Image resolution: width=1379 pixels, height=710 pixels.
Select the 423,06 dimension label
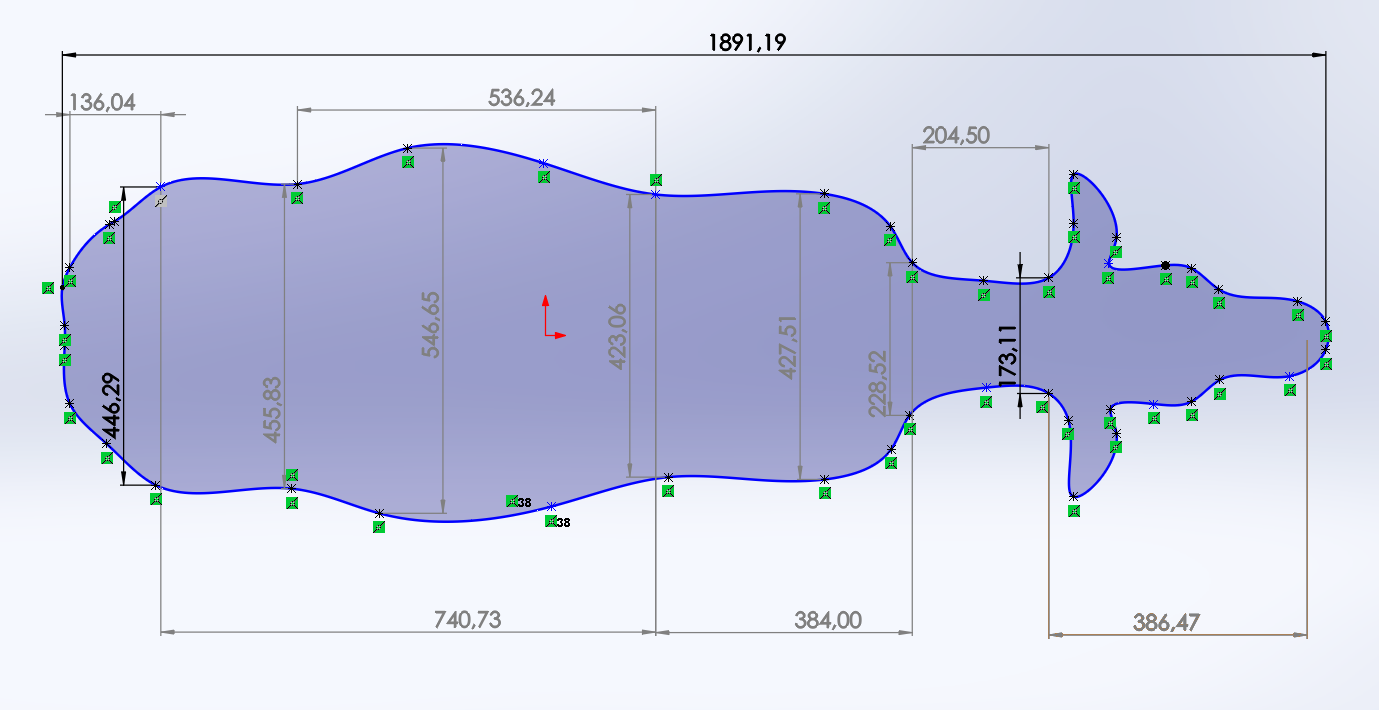coord(617,337)
